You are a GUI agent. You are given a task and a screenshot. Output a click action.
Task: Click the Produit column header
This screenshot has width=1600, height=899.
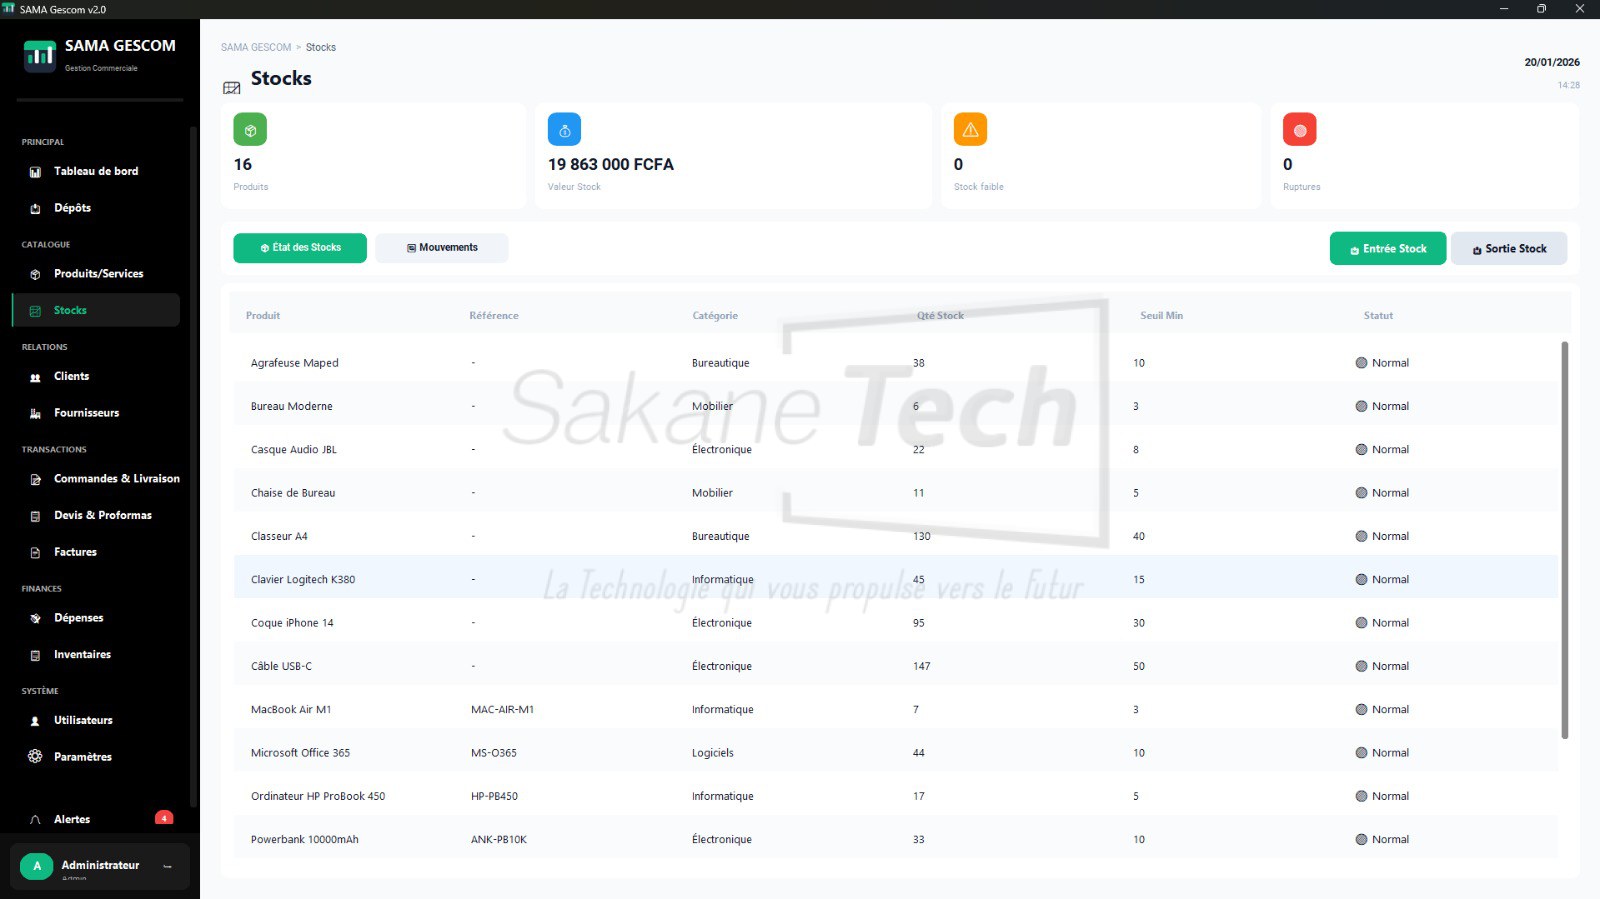click(263, 316)
